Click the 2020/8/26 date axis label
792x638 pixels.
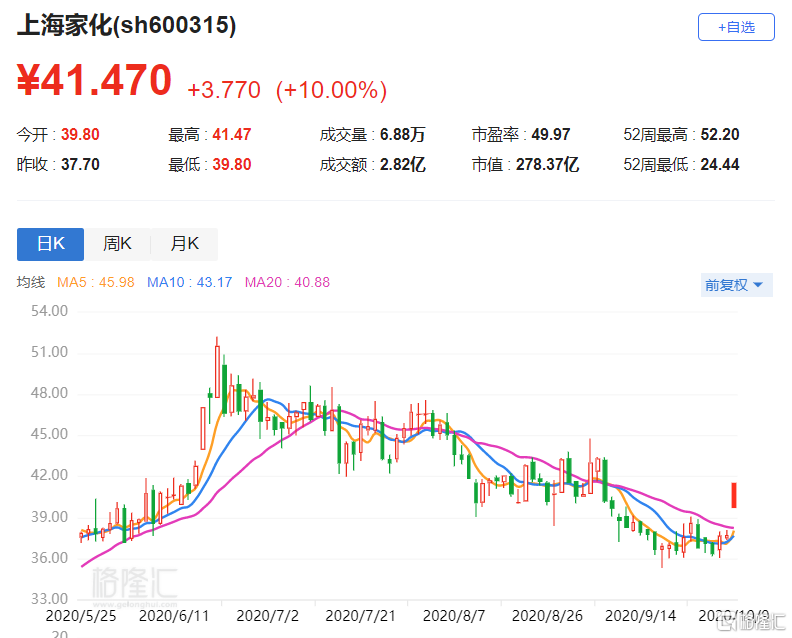[x=547, y=616]
